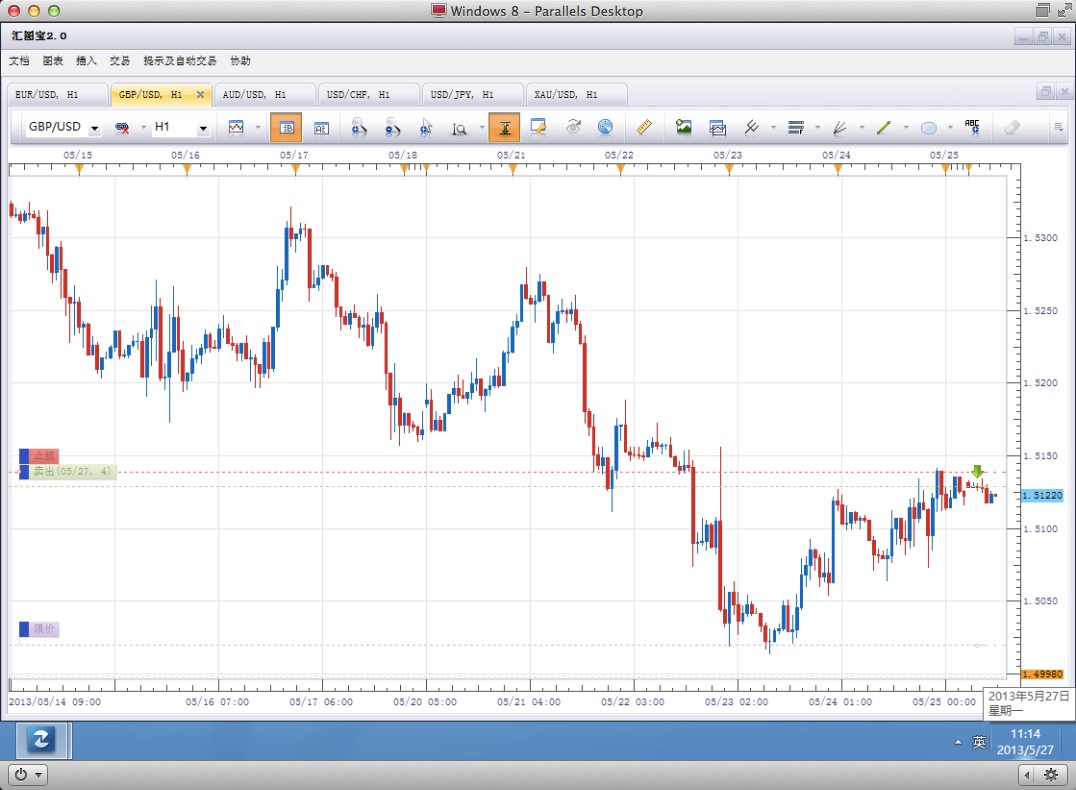The height and width of the screenshot is (790, 1076).
Task: Click the blue radar globe icon
Action: (605, 127)
